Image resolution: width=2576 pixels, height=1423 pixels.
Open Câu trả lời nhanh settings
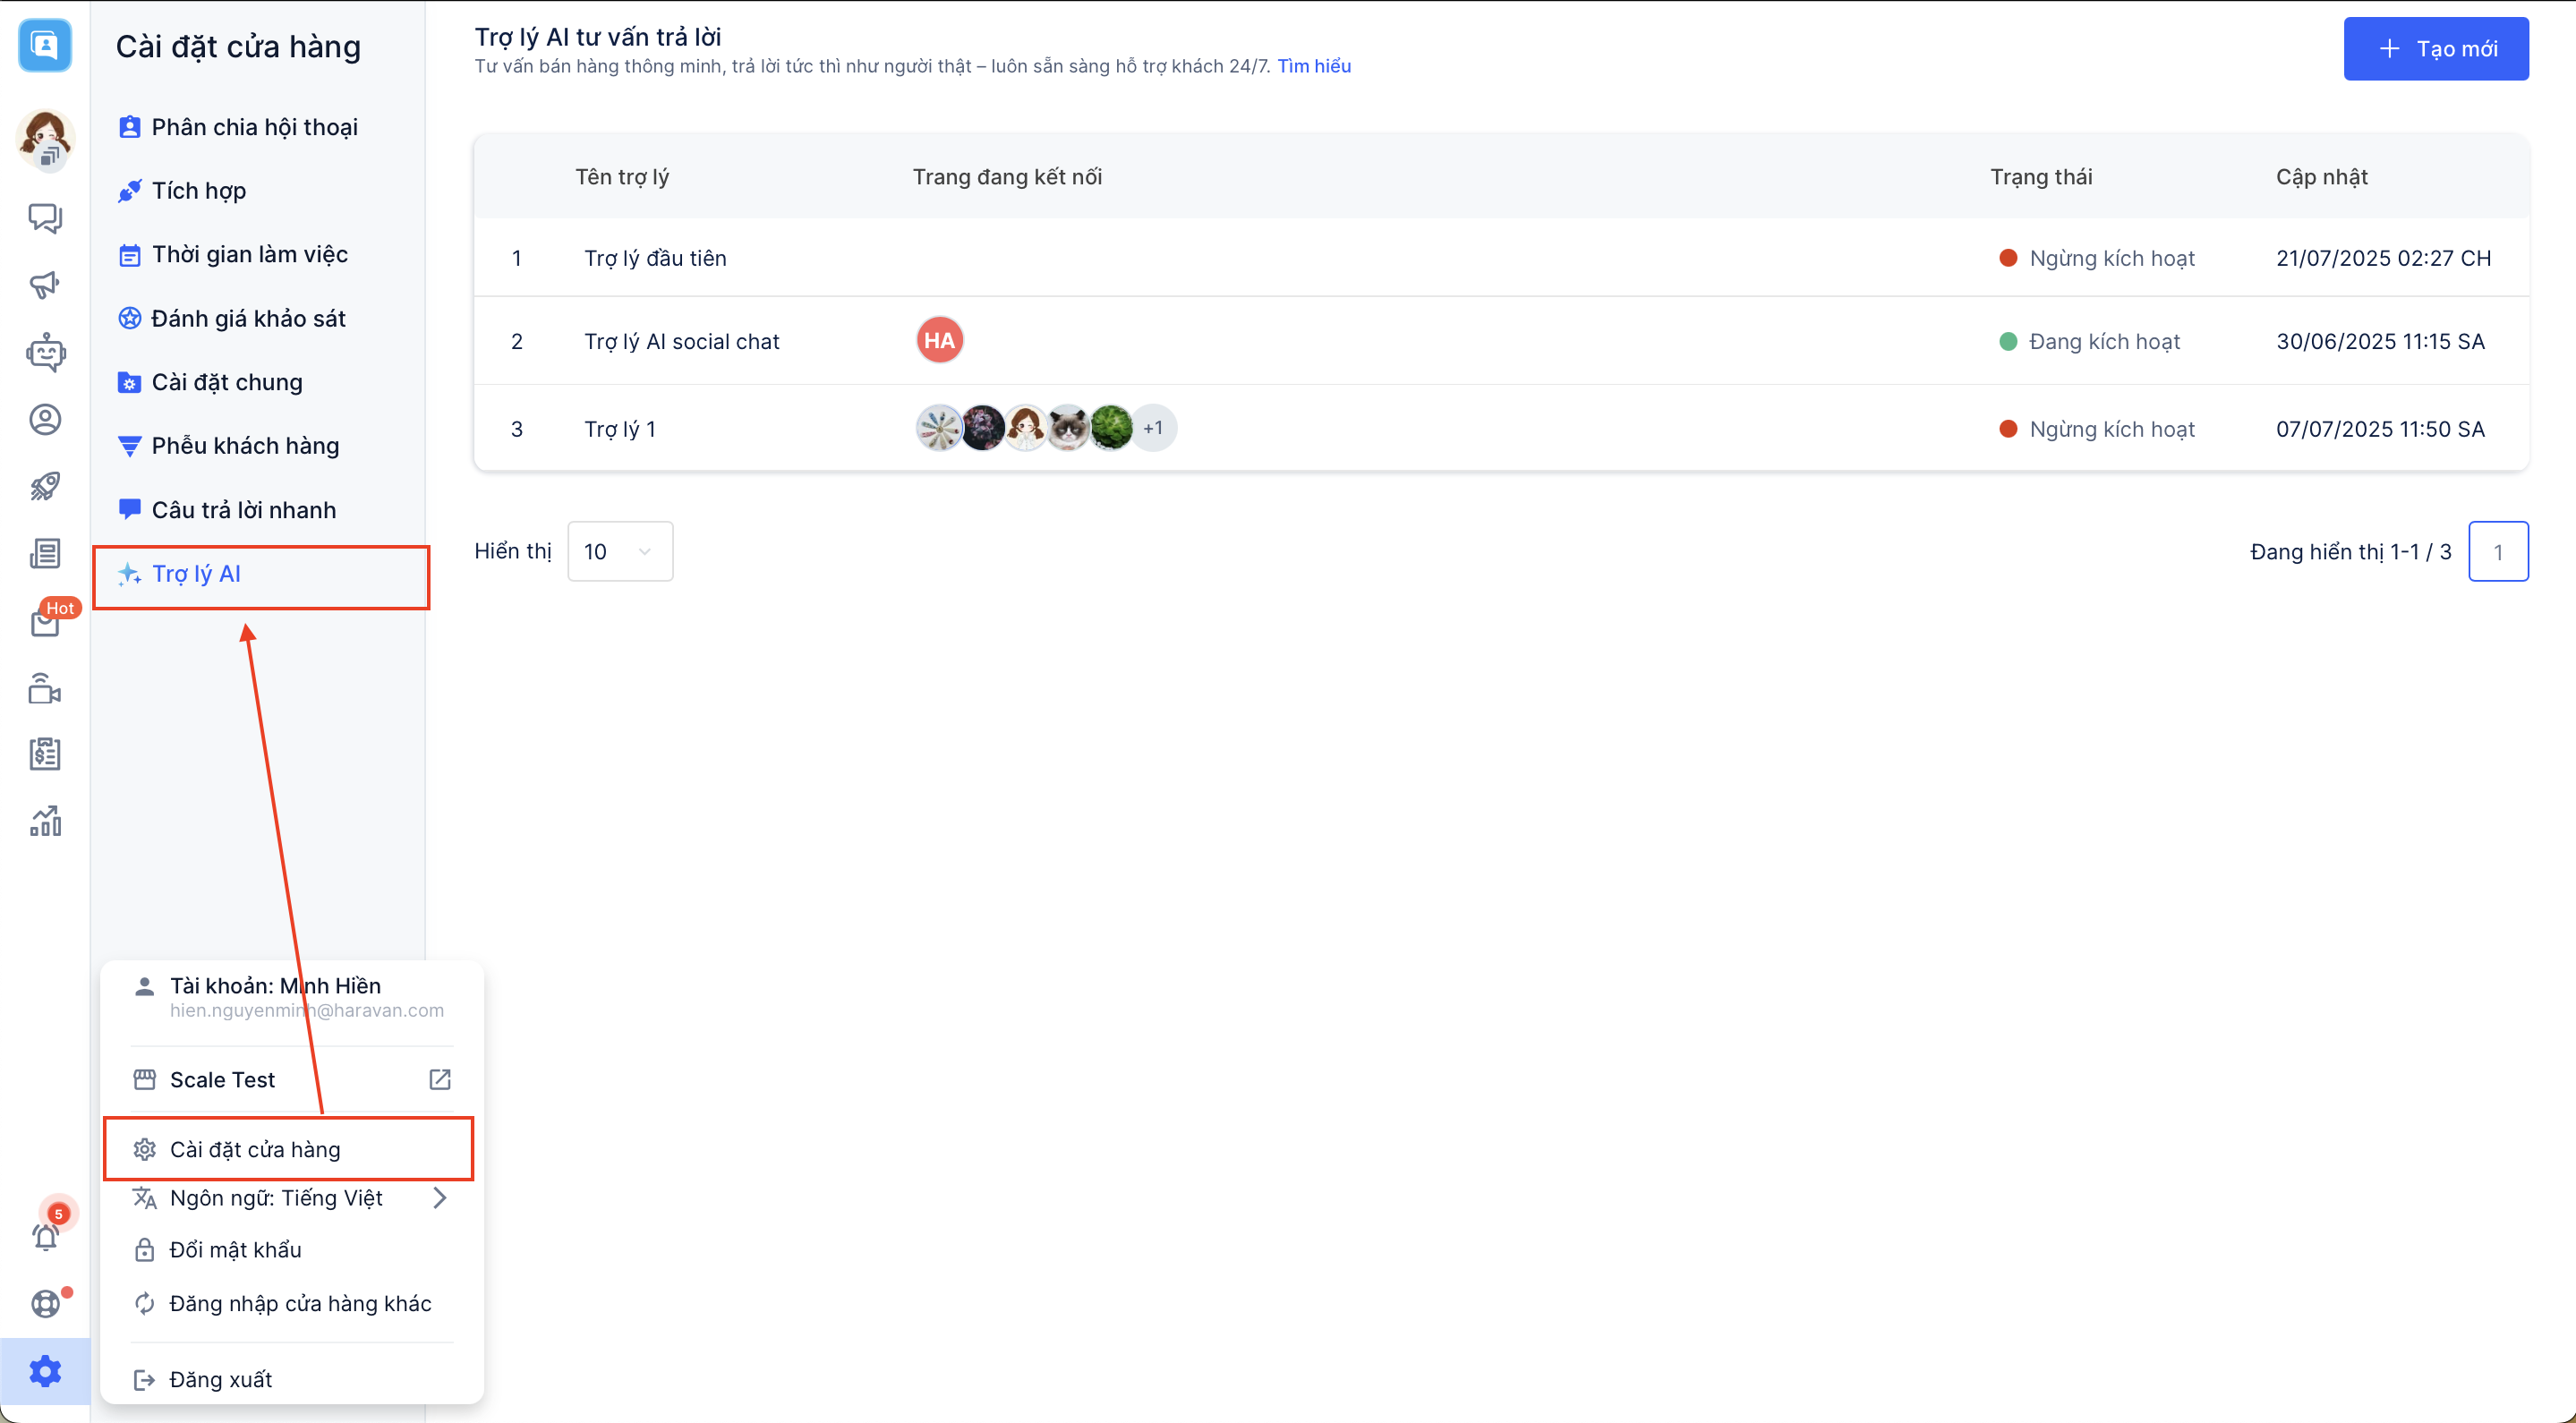coord(243,510)
